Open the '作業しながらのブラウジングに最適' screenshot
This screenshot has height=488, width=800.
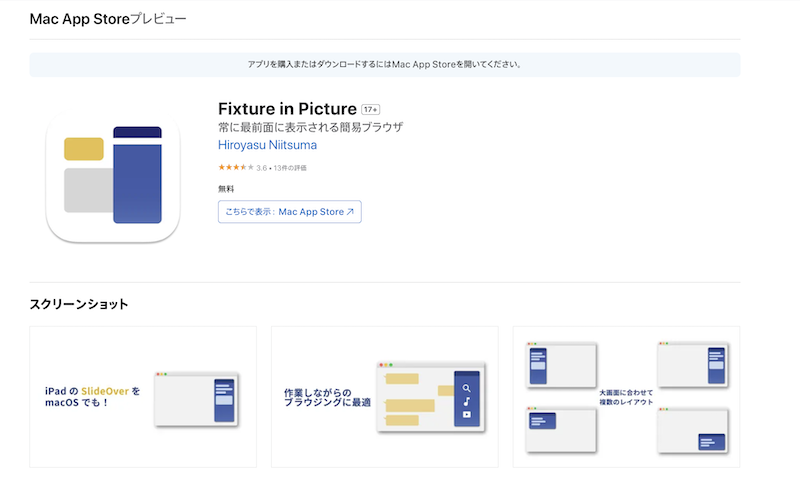coord(385,397)
